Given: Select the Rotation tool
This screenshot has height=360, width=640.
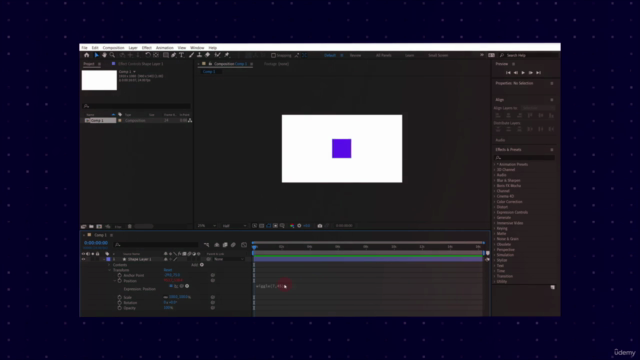Looking at the screenshot, I should coord(148,55).
